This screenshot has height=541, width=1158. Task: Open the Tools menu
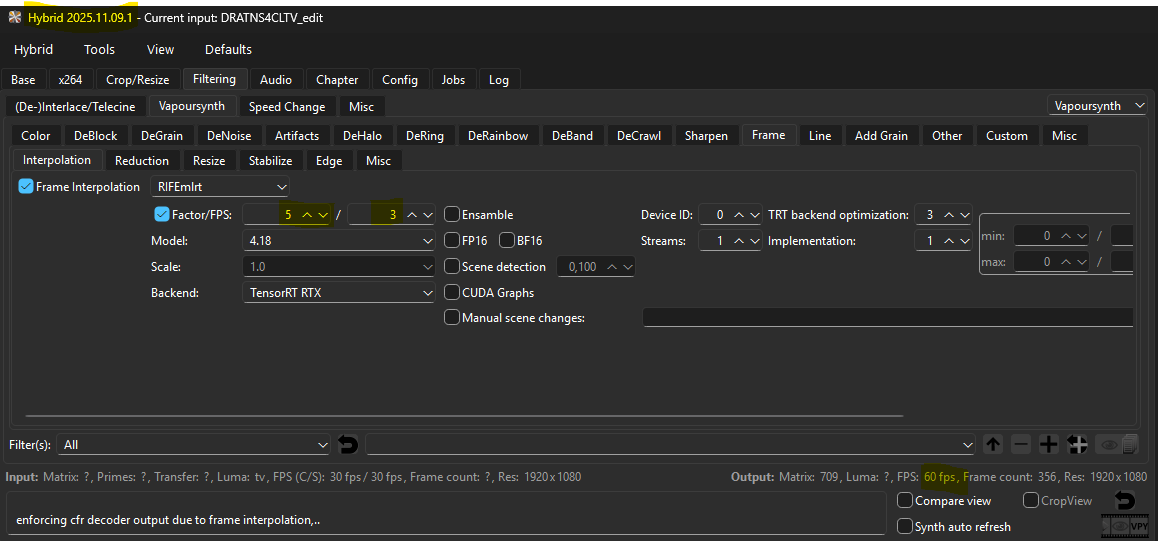point(99,49)
